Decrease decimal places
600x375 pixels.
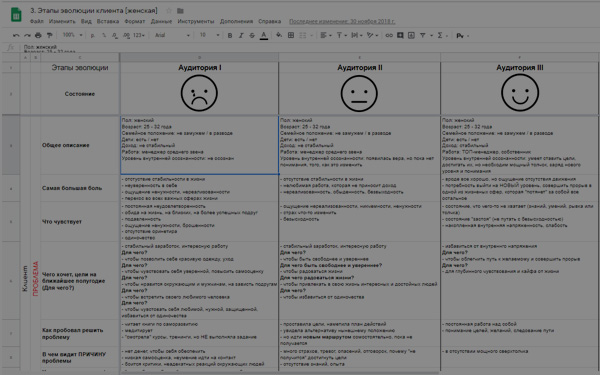pyautogui.click(x=115, y=35)
